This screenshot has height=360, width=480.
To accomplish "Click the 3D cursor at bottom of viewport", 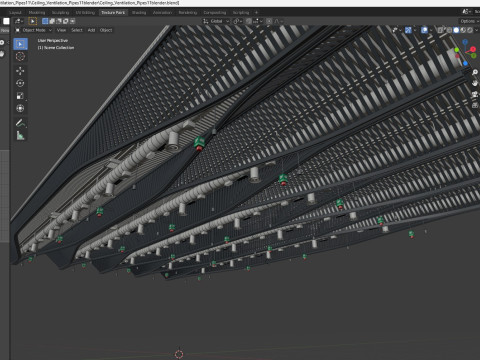I will point(179,354).
